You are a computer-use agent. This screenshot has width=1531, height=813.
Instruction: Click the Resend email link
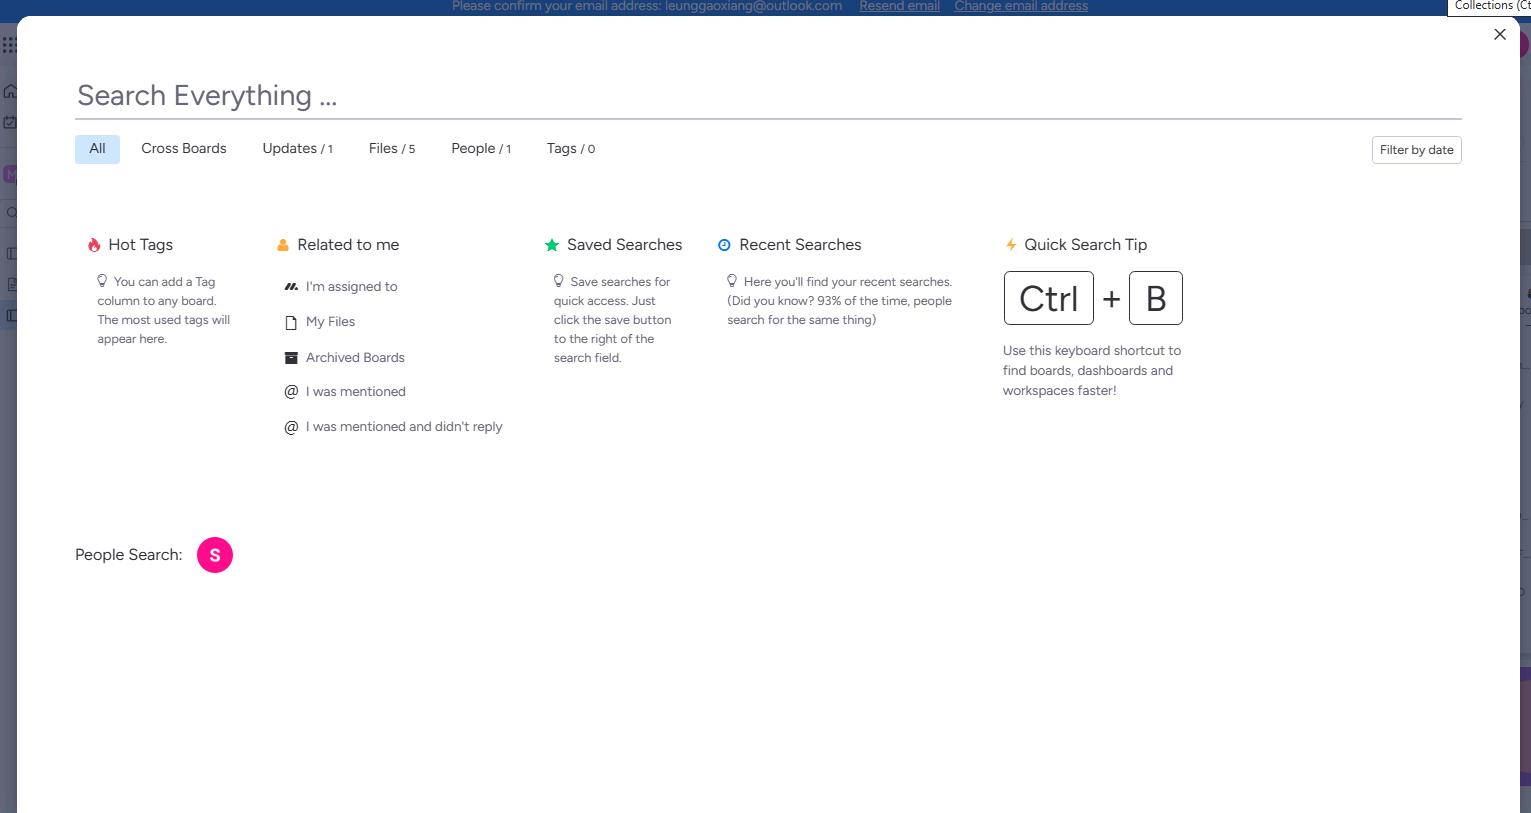[x=899, y=6]
